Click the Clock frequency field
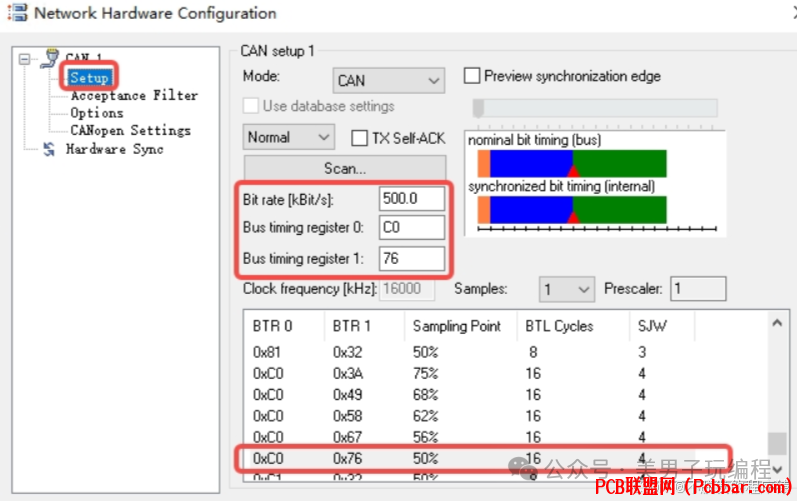797x501 pixels. tap(407, 289)
